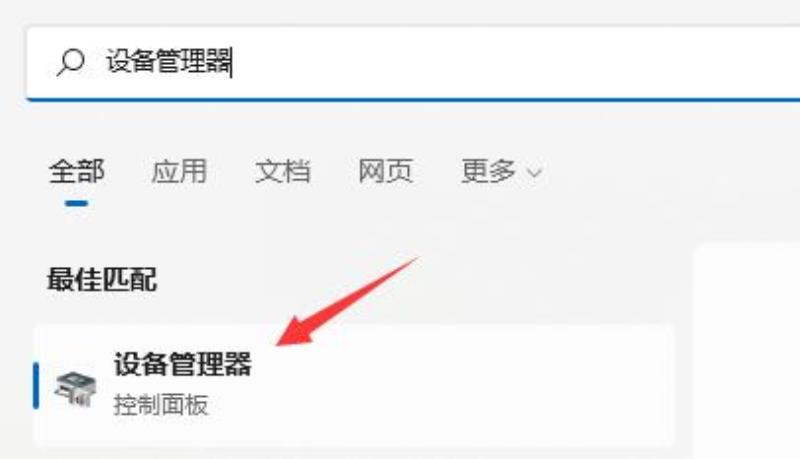Click the magnifying glass search icon
The height and width of the screenshot is (459, 800).
[70, 62]
